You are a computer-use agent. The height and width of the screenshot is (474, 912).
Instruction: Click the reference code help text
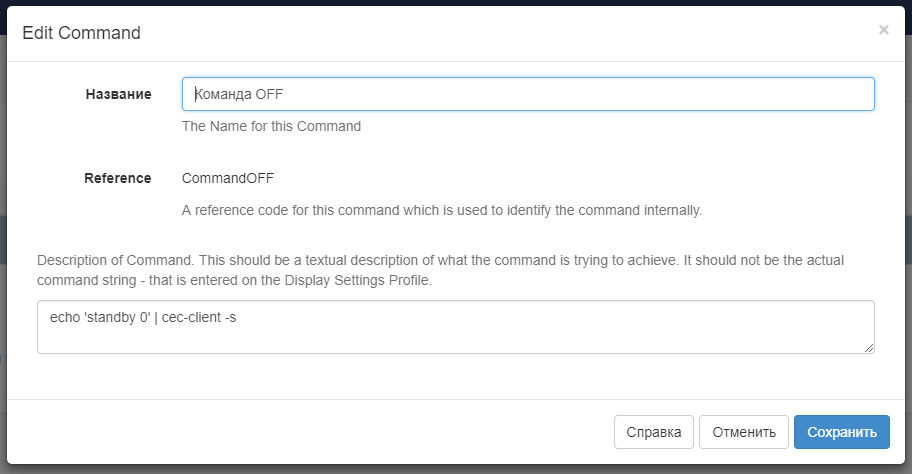442,210
